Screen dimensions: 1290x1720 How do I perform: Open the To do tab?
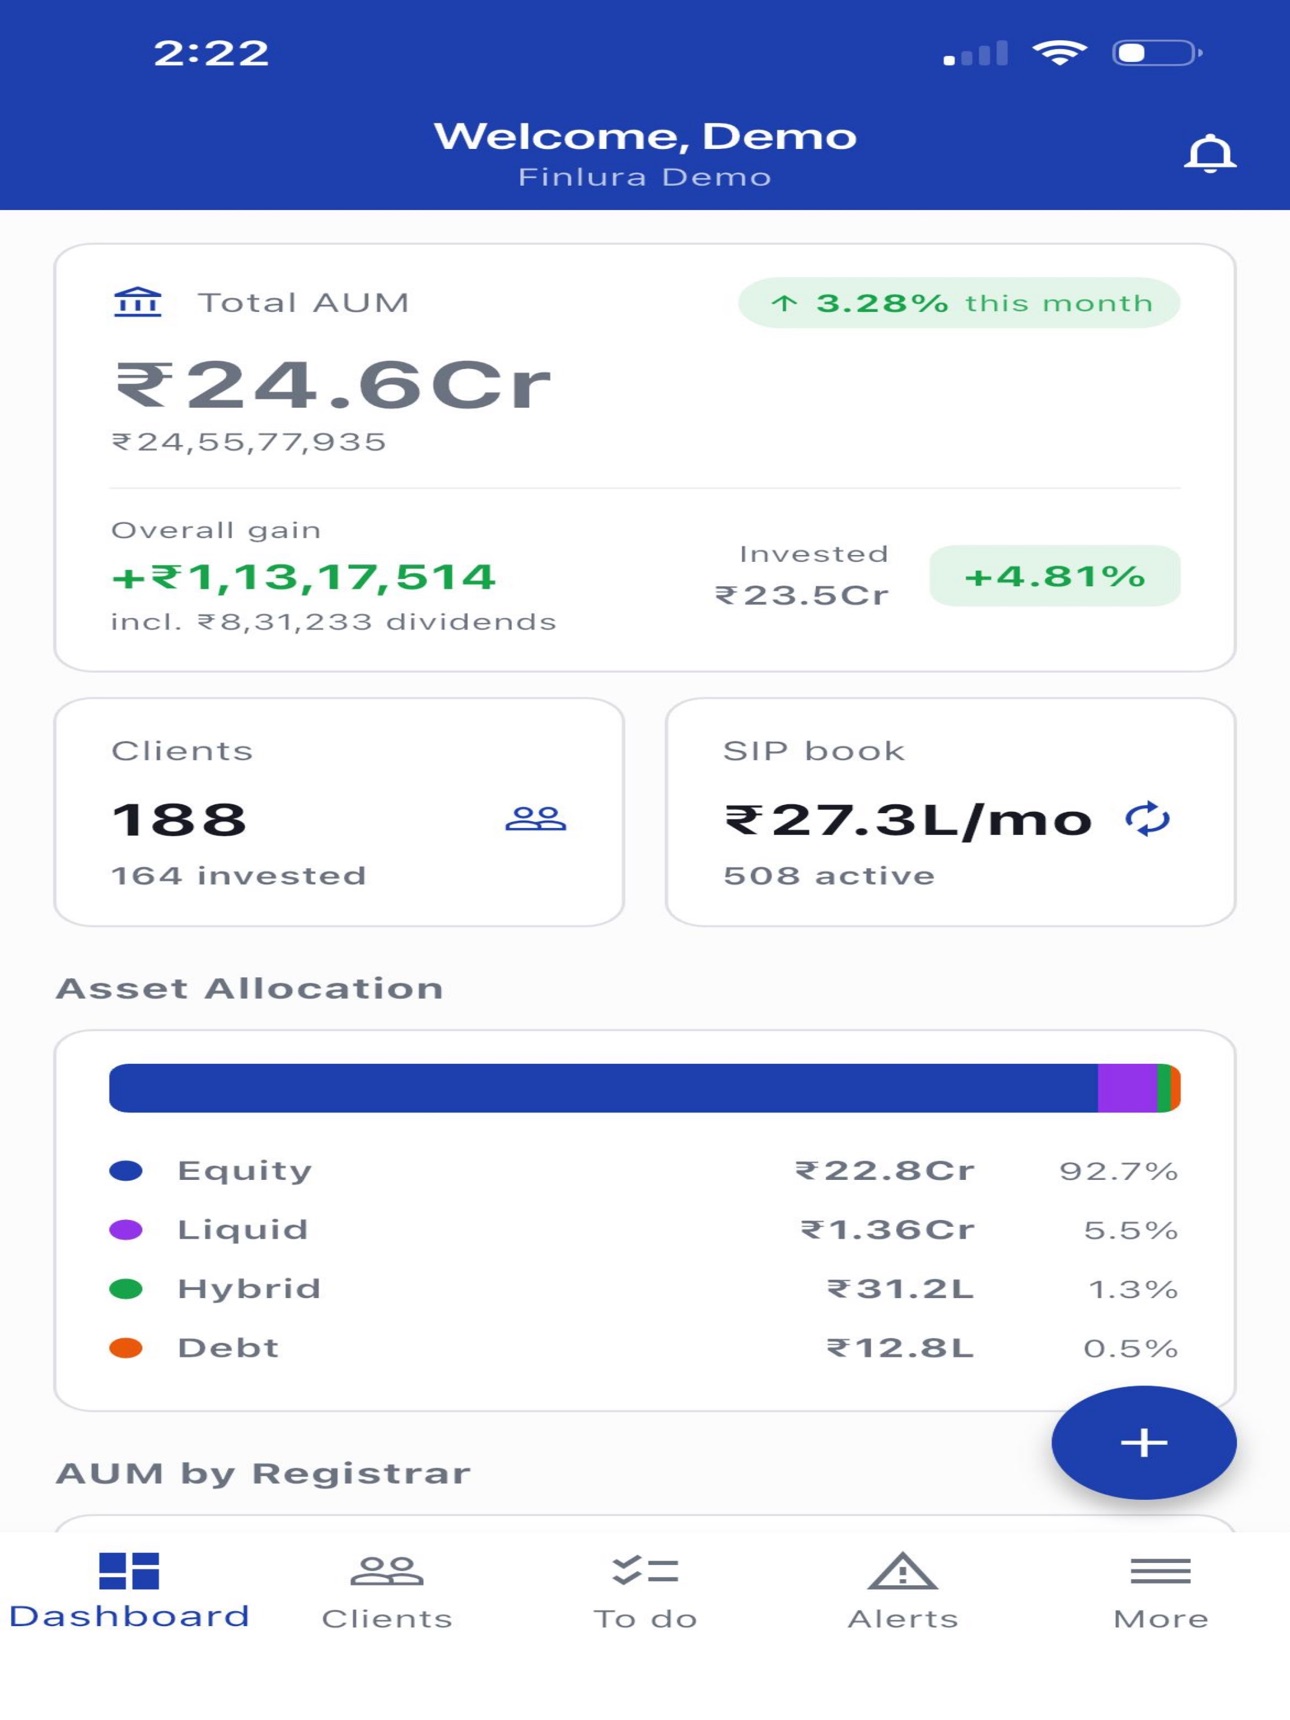[x=645, y=1591]
